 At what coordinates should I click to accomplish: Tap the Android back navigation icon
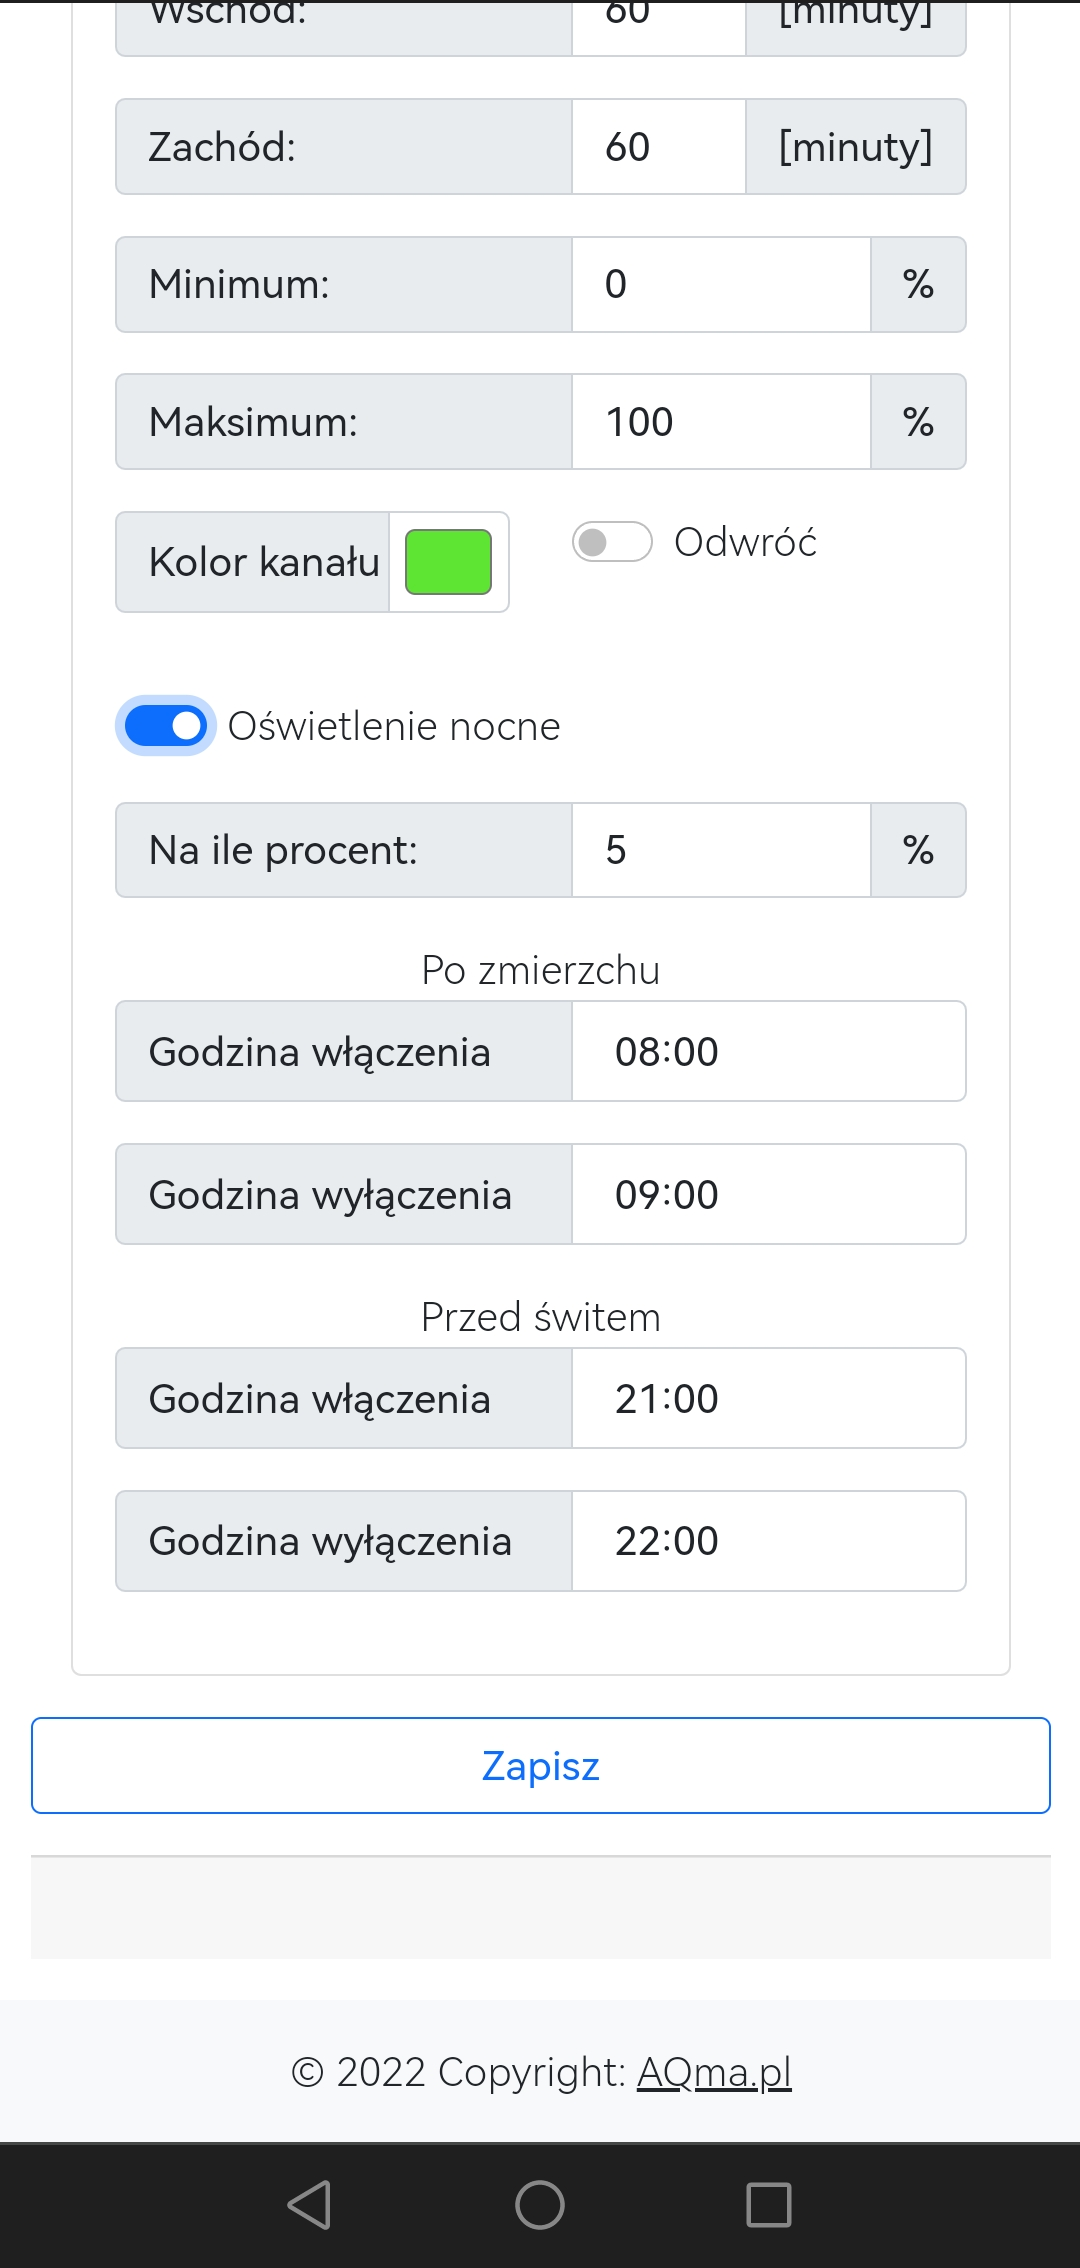(x=309, y=2204)
